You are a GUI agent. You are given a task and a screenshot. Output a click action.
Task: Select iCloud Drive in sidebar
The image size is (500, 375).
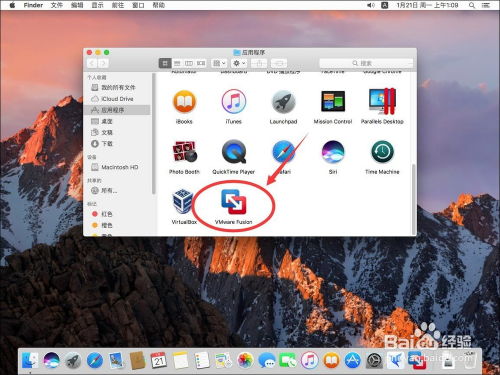118,99
